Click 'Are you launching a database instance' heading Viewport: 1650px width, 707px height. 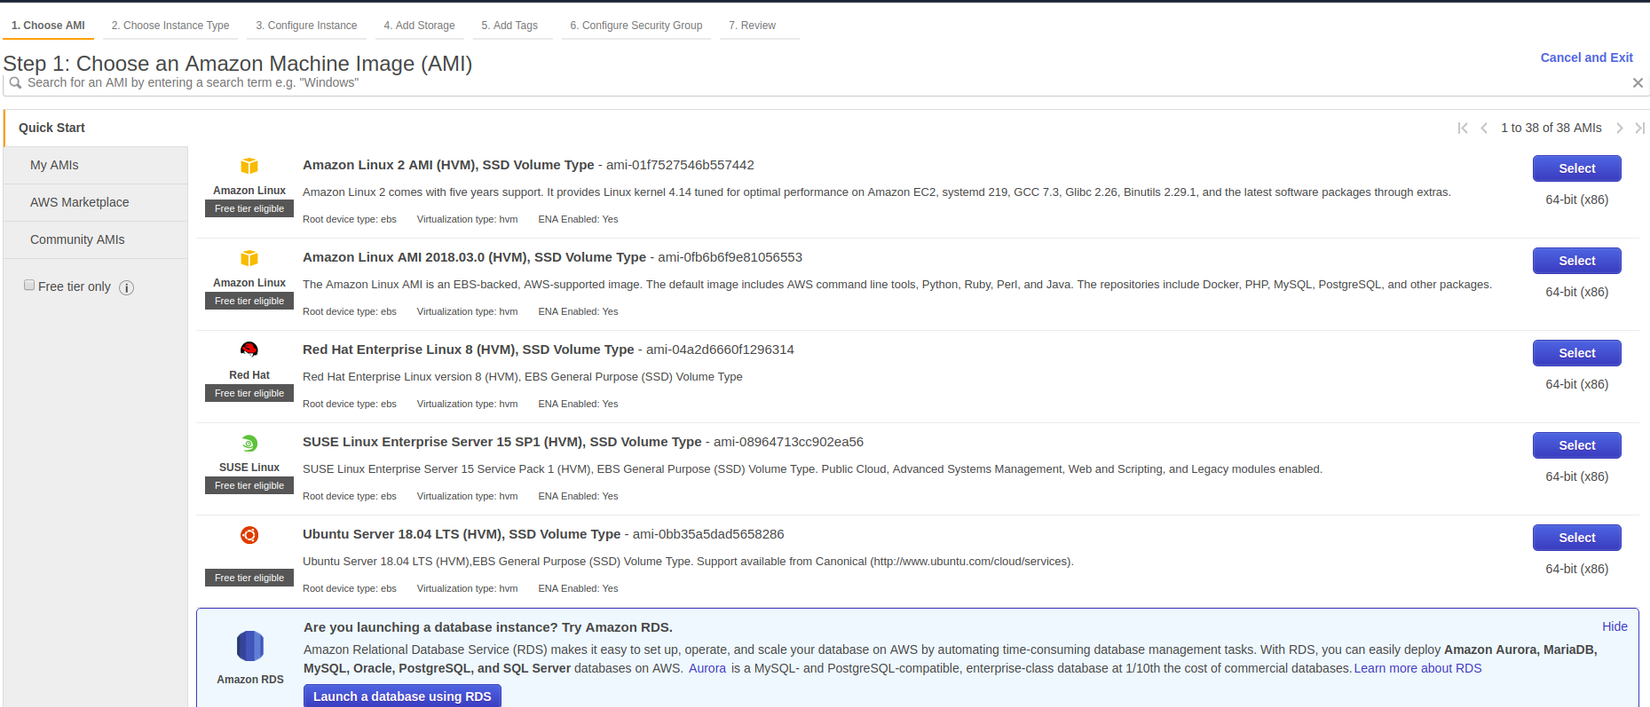pos(488,628)
